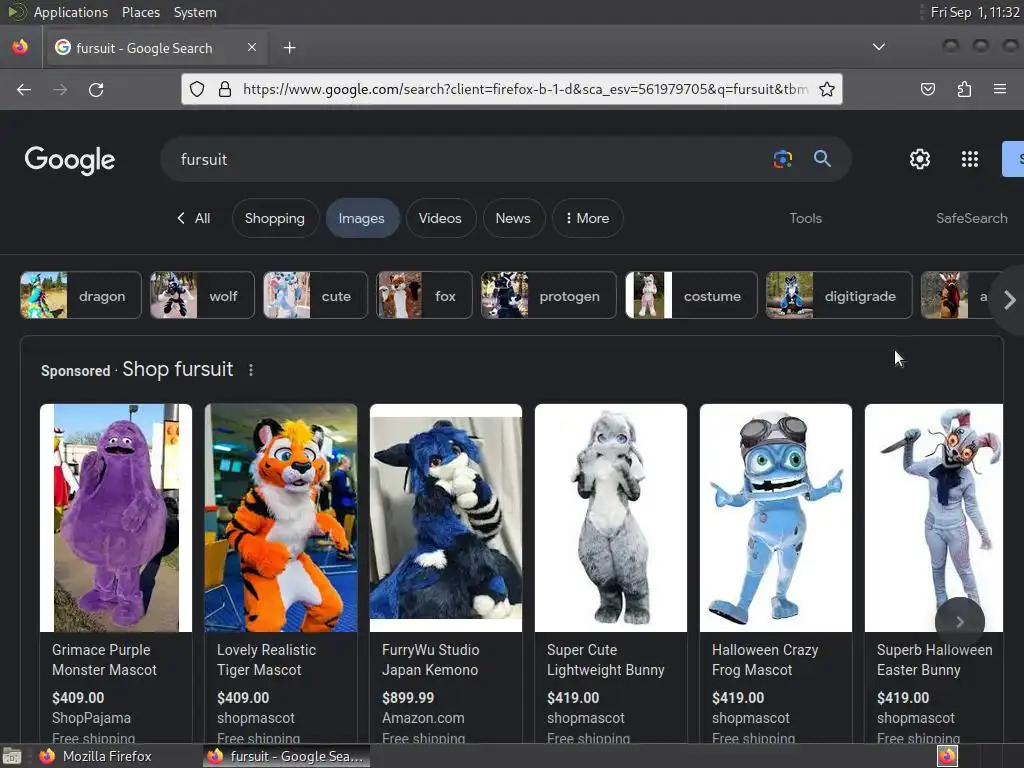
Task: Open the SafeSearch dropdown
Action: (971, 218)
